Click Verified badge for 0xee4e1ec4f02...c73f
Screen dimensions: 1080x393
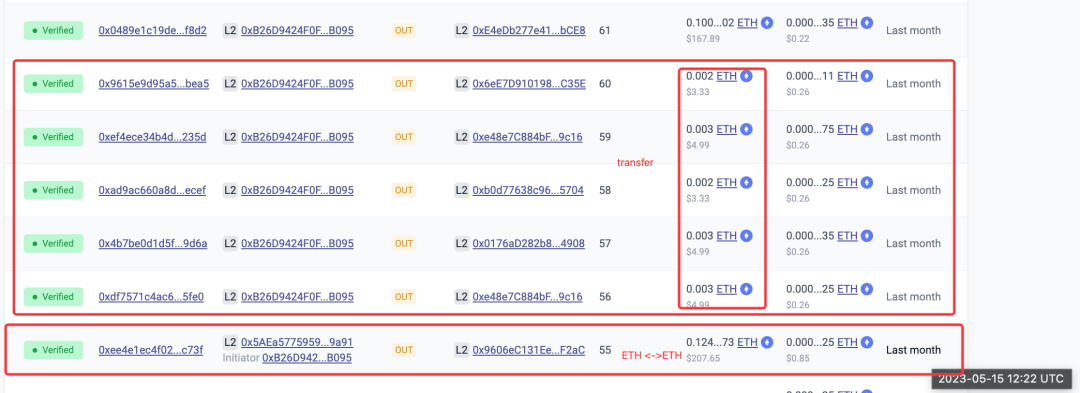(x=53, y=350)
